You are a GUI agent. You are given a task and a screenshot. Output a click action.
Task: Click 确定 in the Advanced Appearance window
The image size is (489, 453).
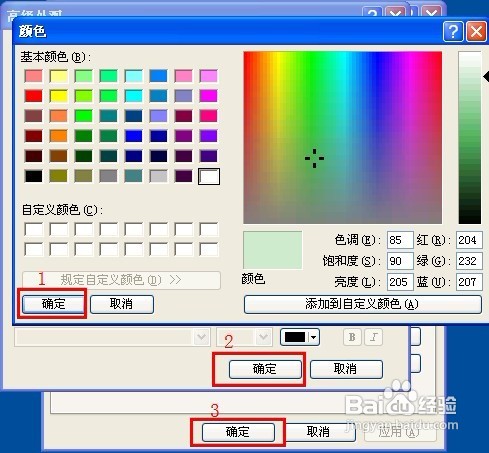click(x=265, y=369)
